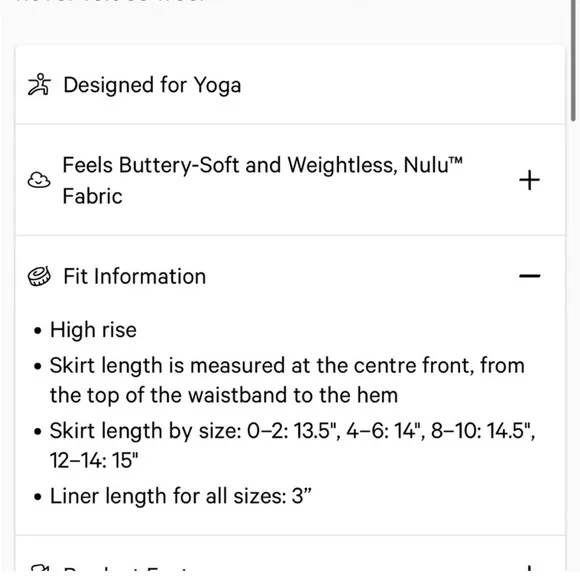Expand the Nulu Fabric section with plus
580x580 pixels.
pyautogui.click(x=529, y=180)
